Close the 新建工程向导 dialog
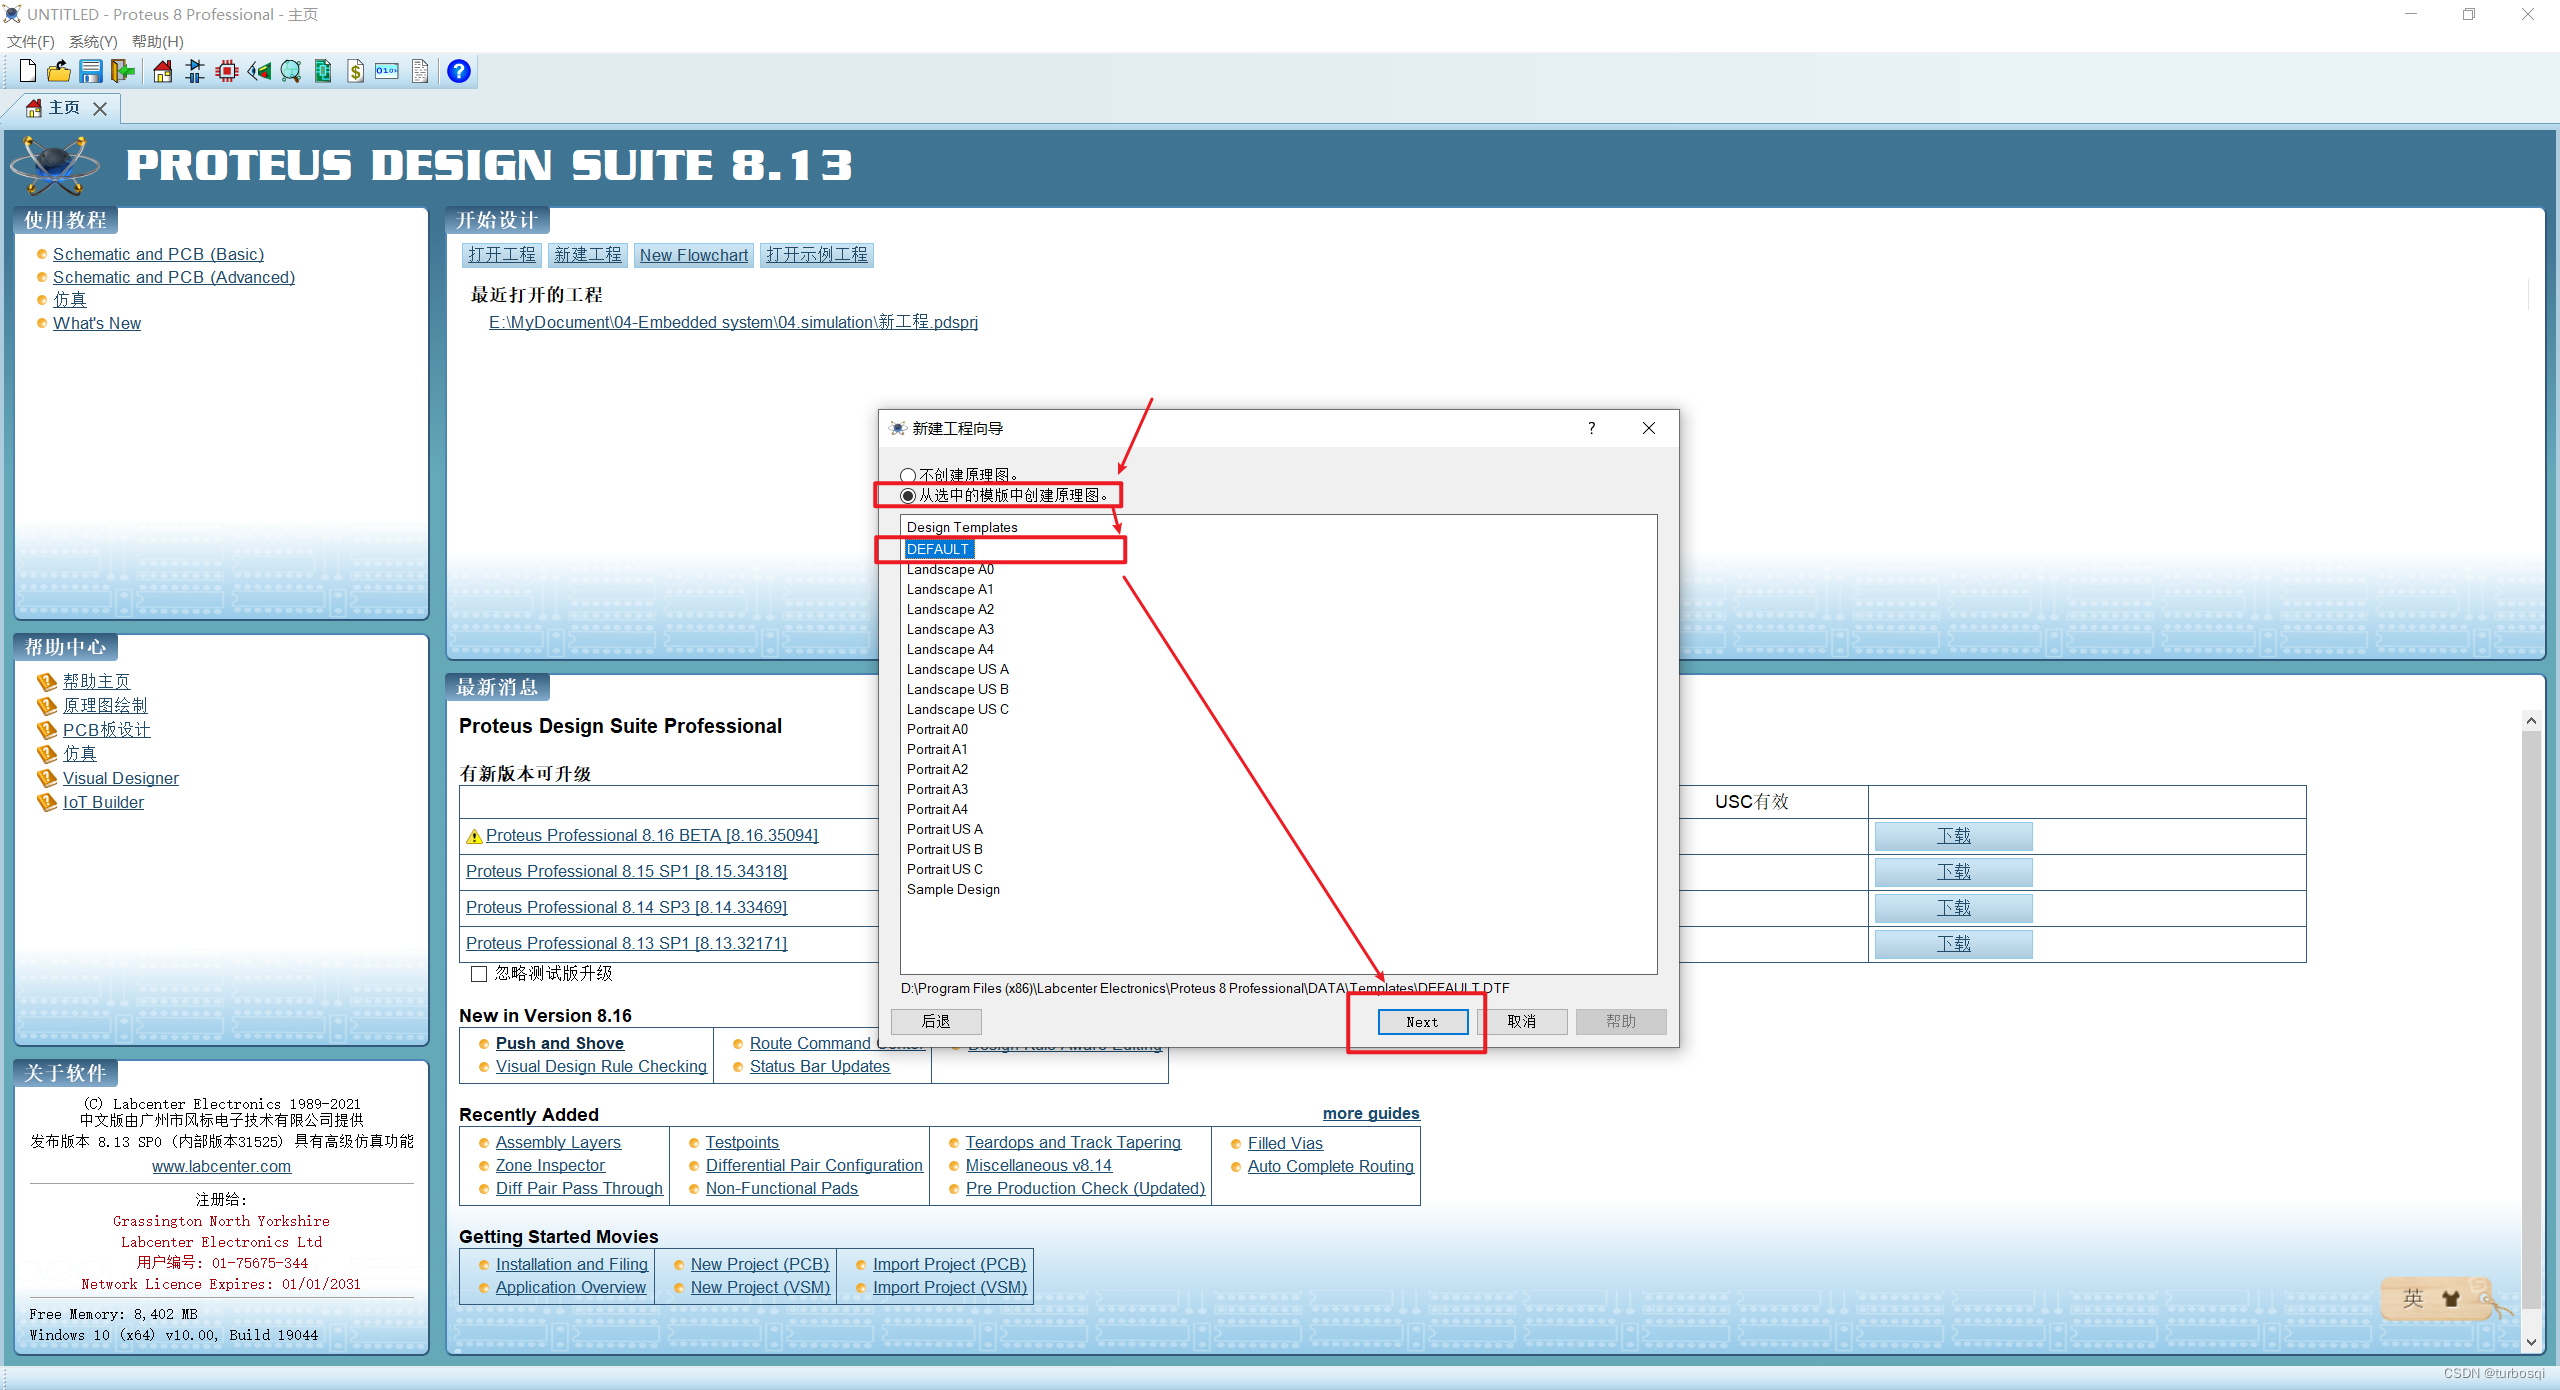Viewport: 2560px width, 1390px height. click(x=1649, y=428)
